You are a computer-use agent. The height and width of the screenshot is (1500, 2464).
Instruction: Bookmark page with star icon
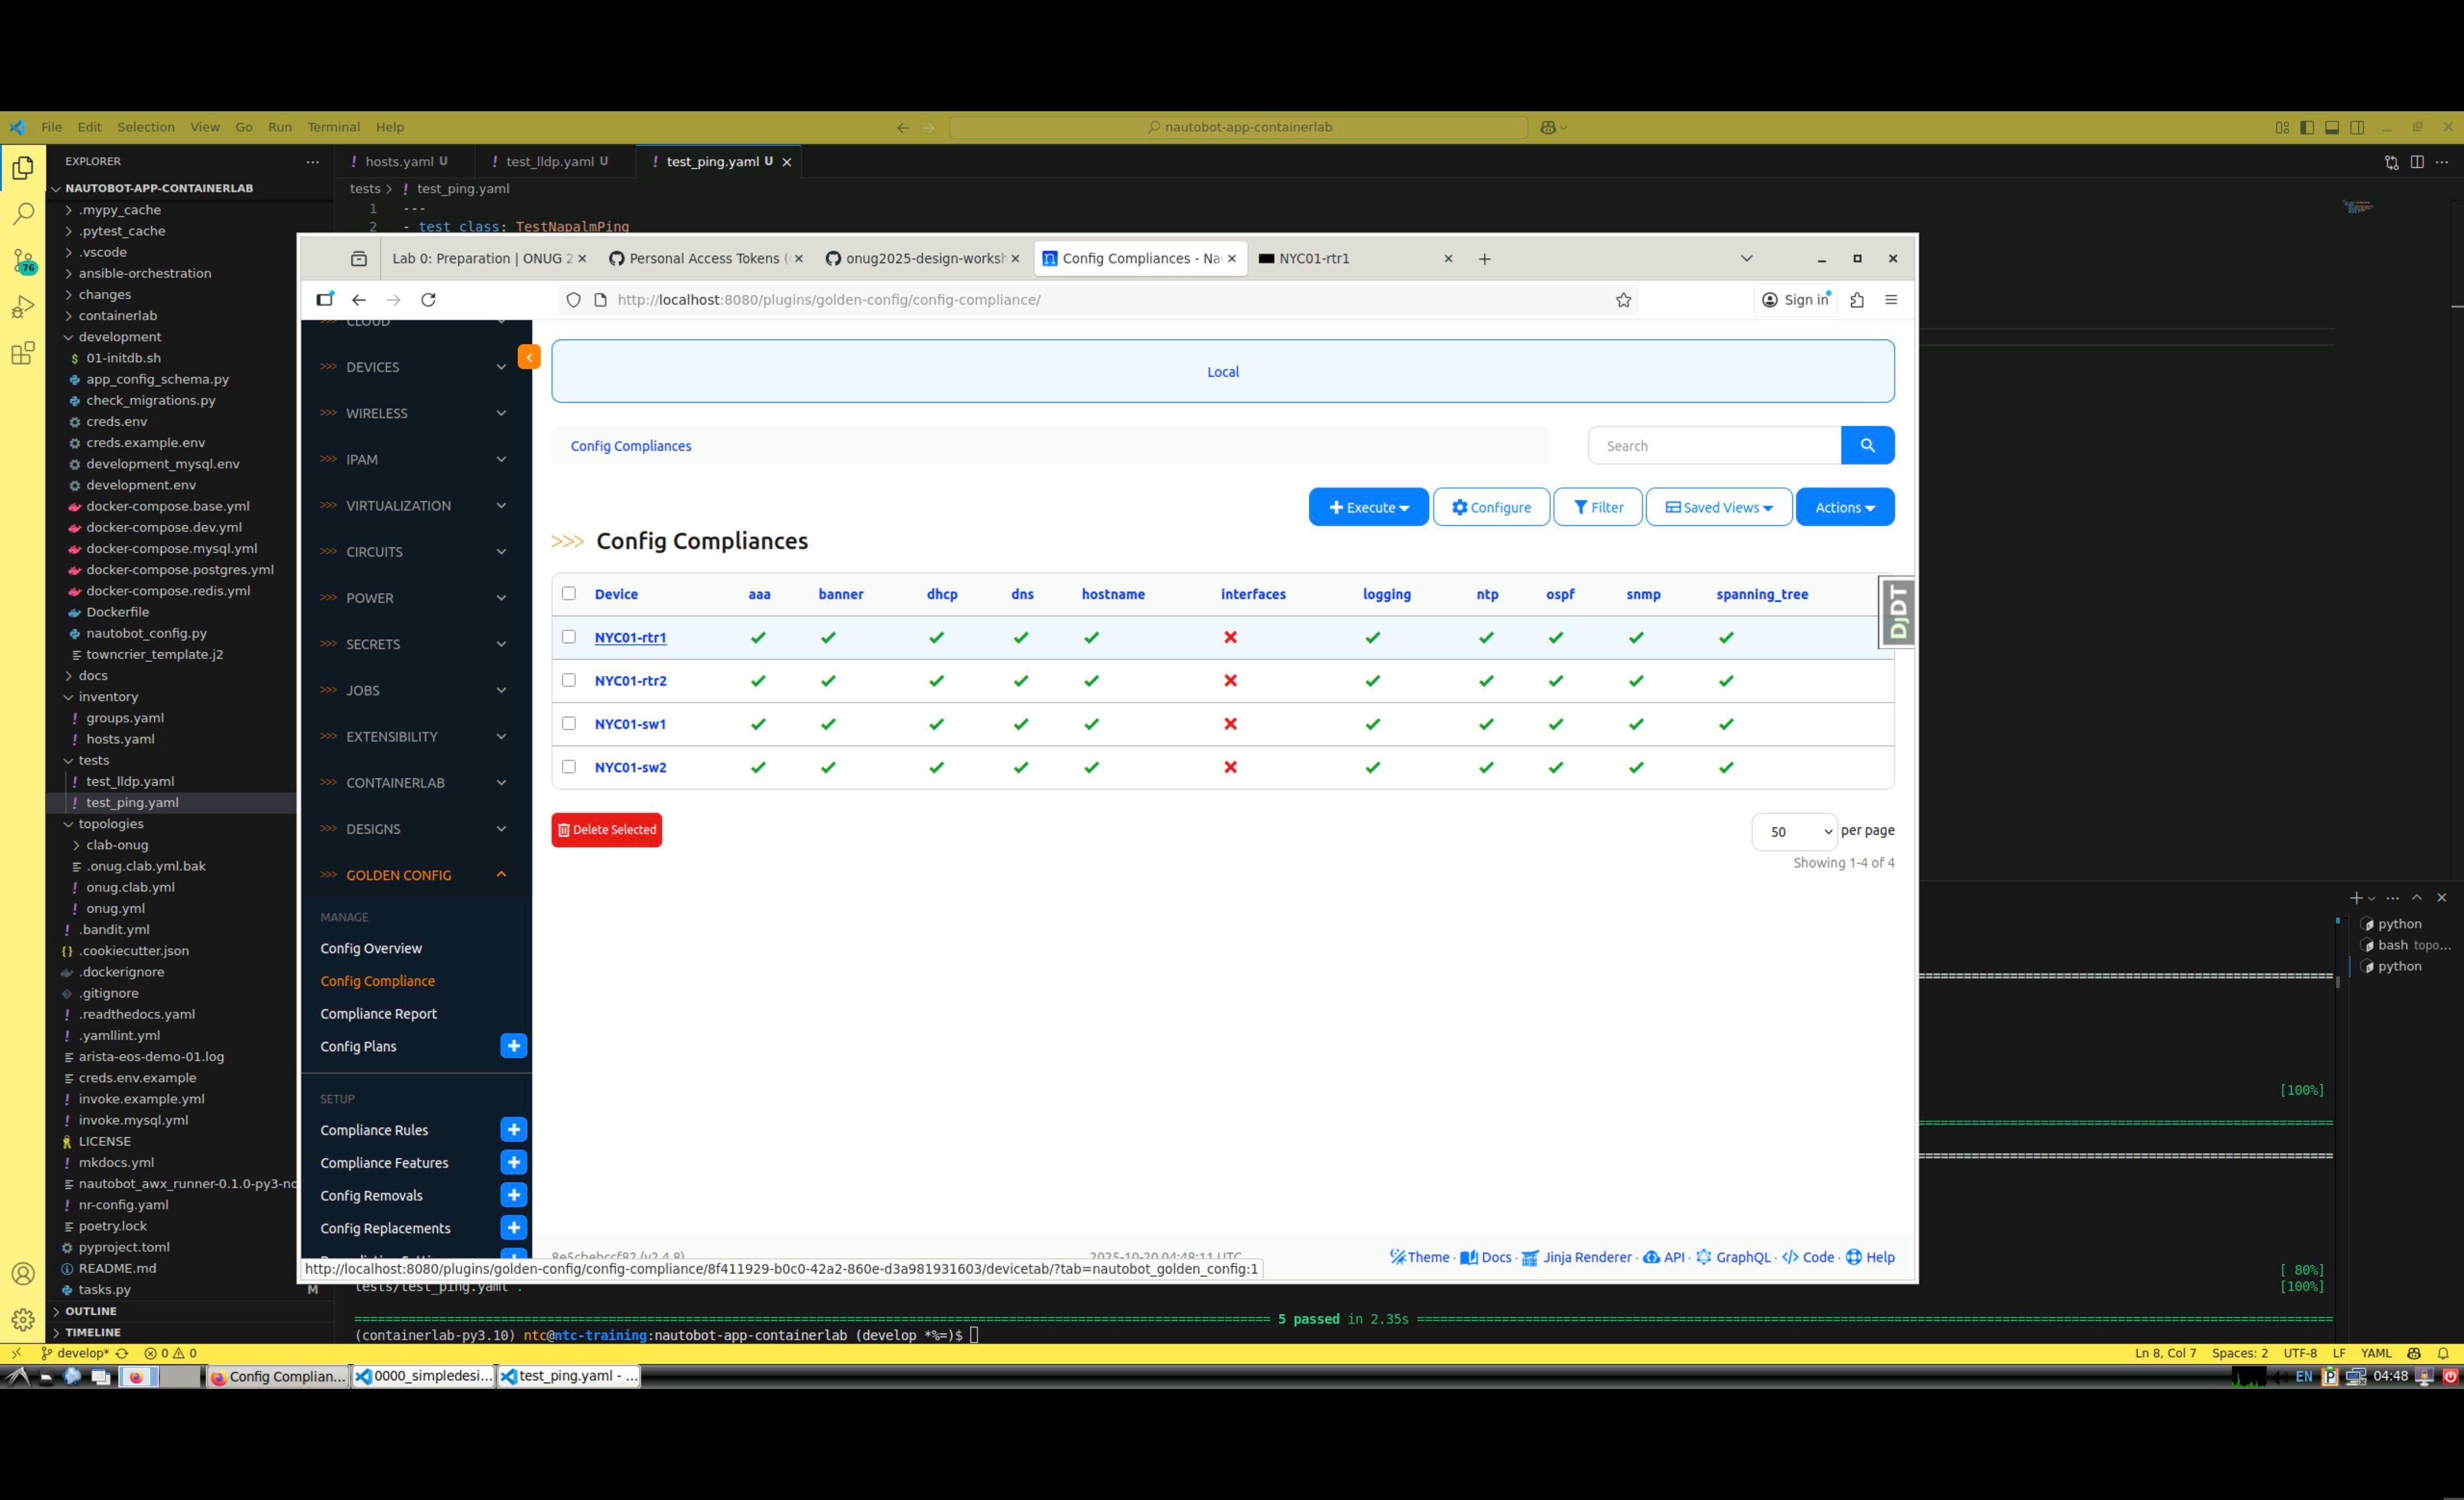(x=1623, y=300)
